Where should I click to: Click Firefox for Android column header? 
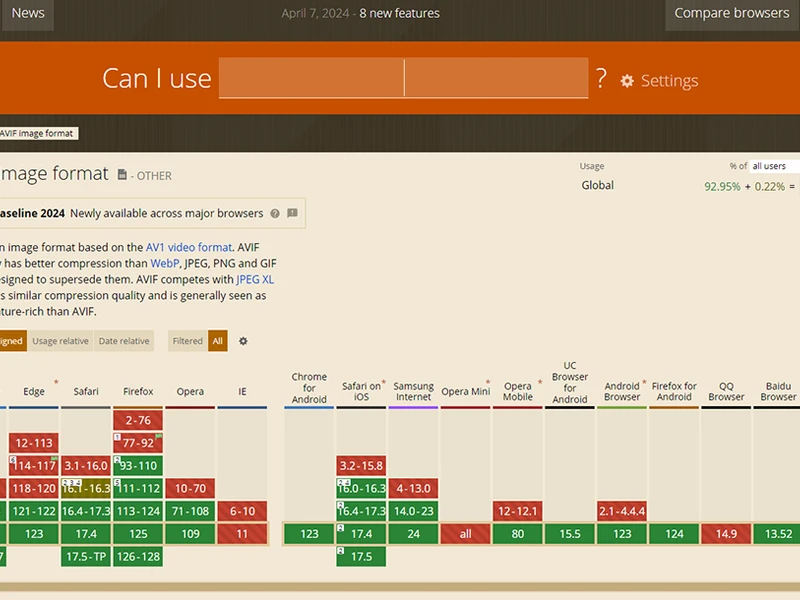pyautogui.click(x=674, y=391)
